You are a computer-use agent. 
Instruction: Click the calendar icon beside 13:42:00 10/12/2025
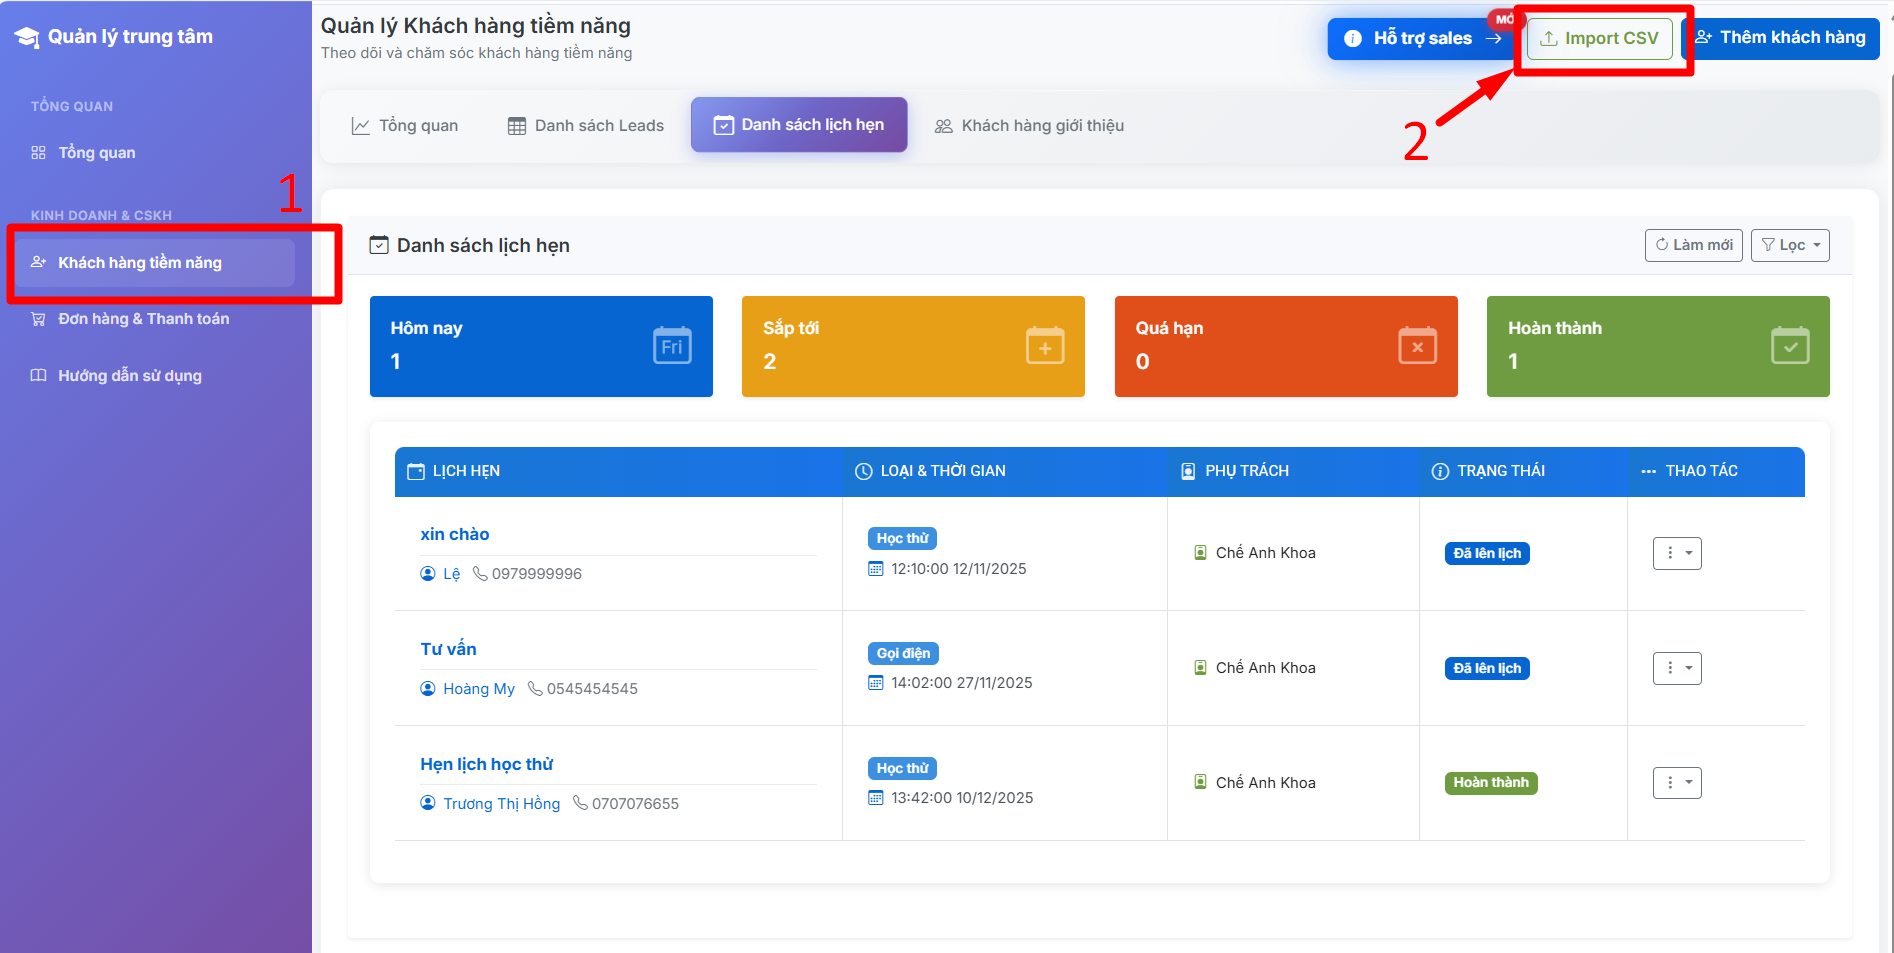[x=876, y=798]
